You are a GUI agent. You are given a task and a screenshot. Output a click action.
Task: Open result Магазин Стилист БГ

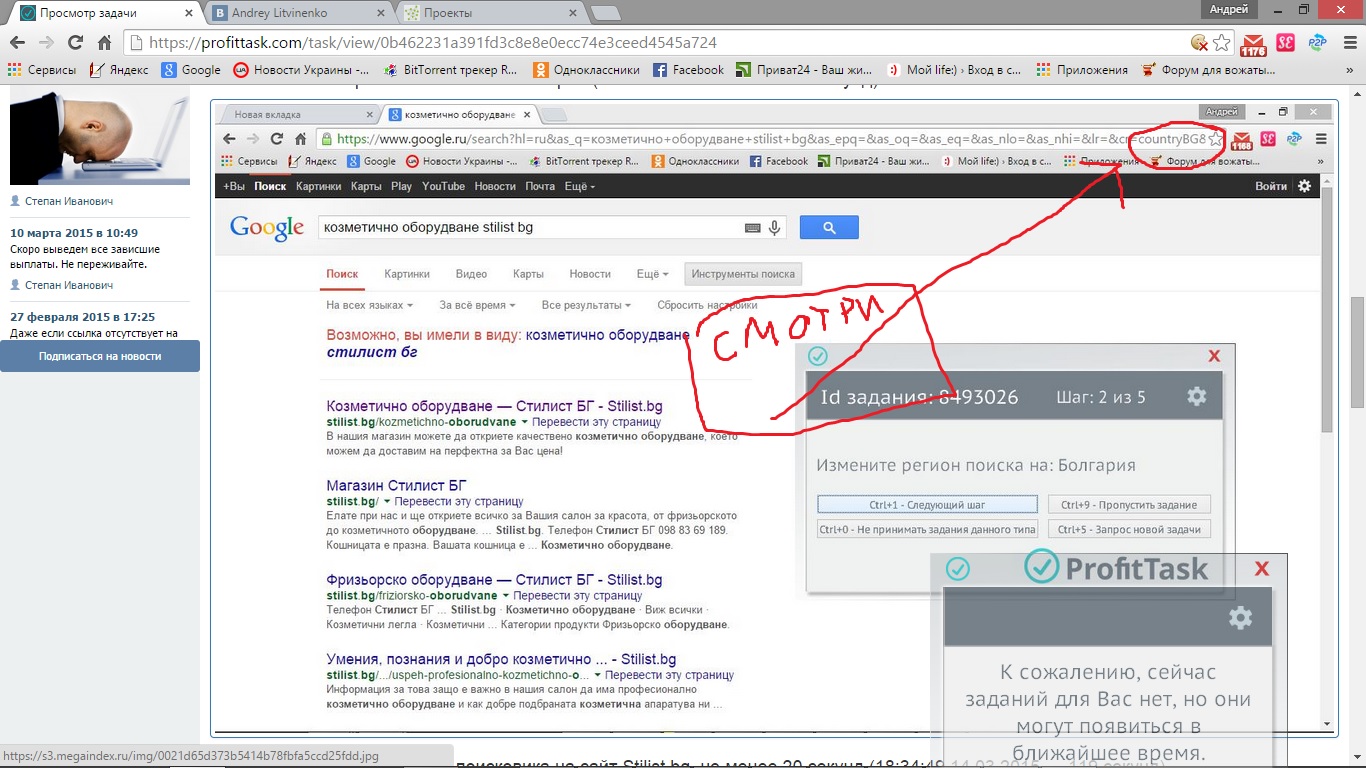(396, 485)
